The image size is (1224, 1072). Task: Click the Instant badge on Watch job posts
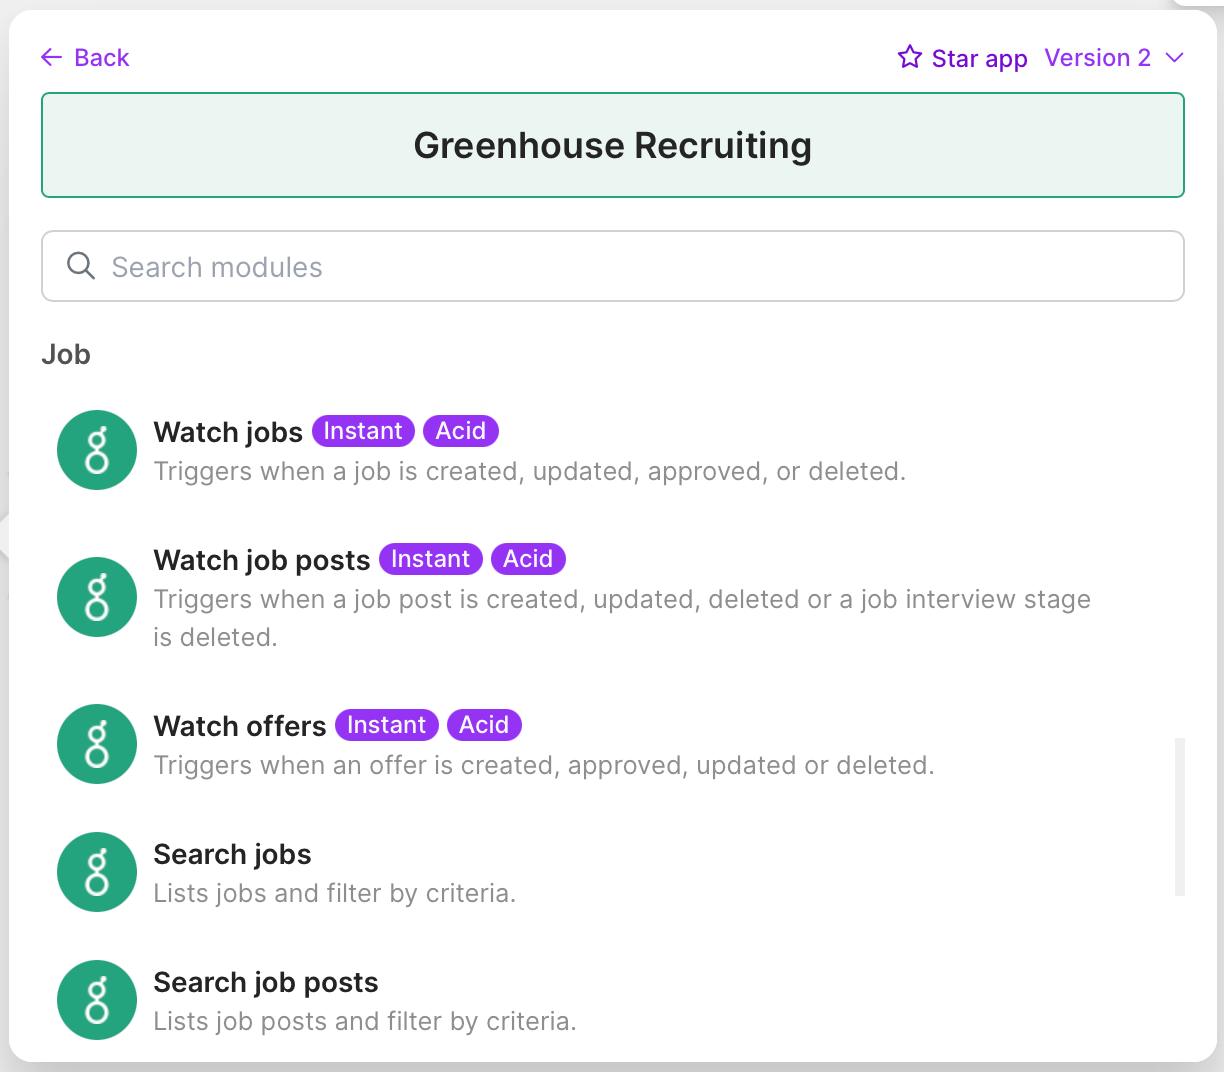click(431, 559)
